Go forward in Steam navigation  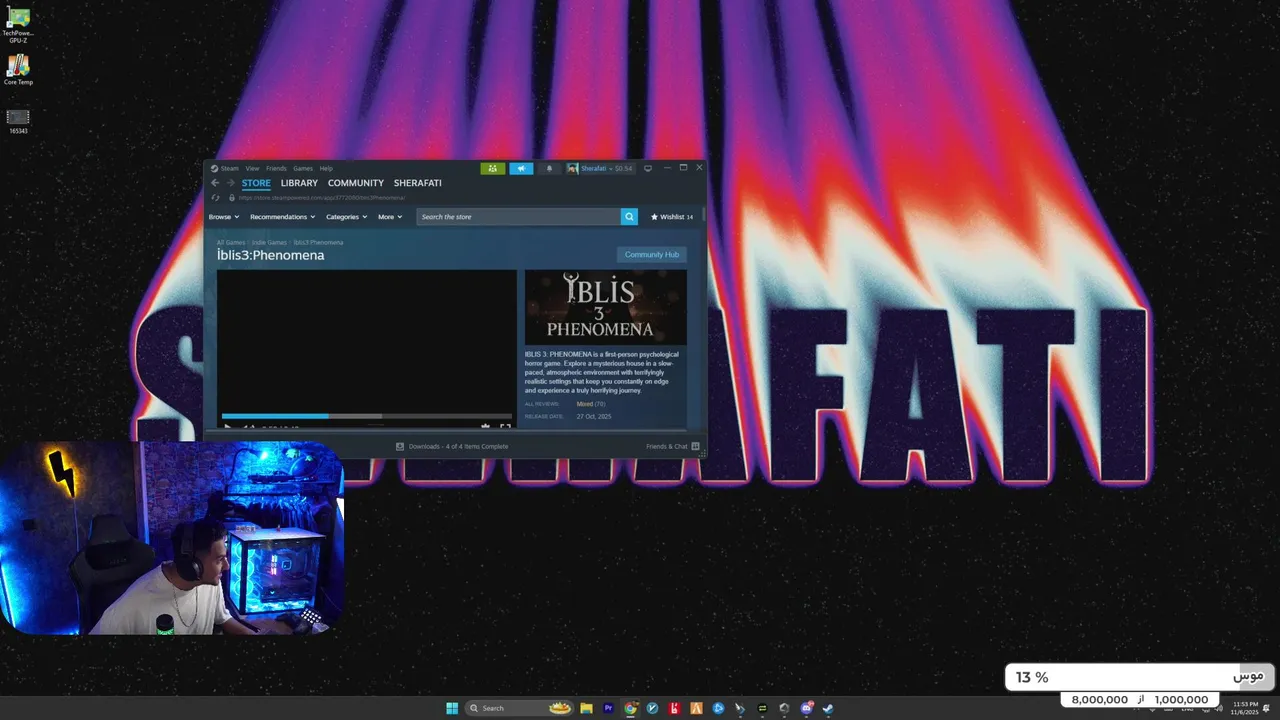(x=230, y=183)
